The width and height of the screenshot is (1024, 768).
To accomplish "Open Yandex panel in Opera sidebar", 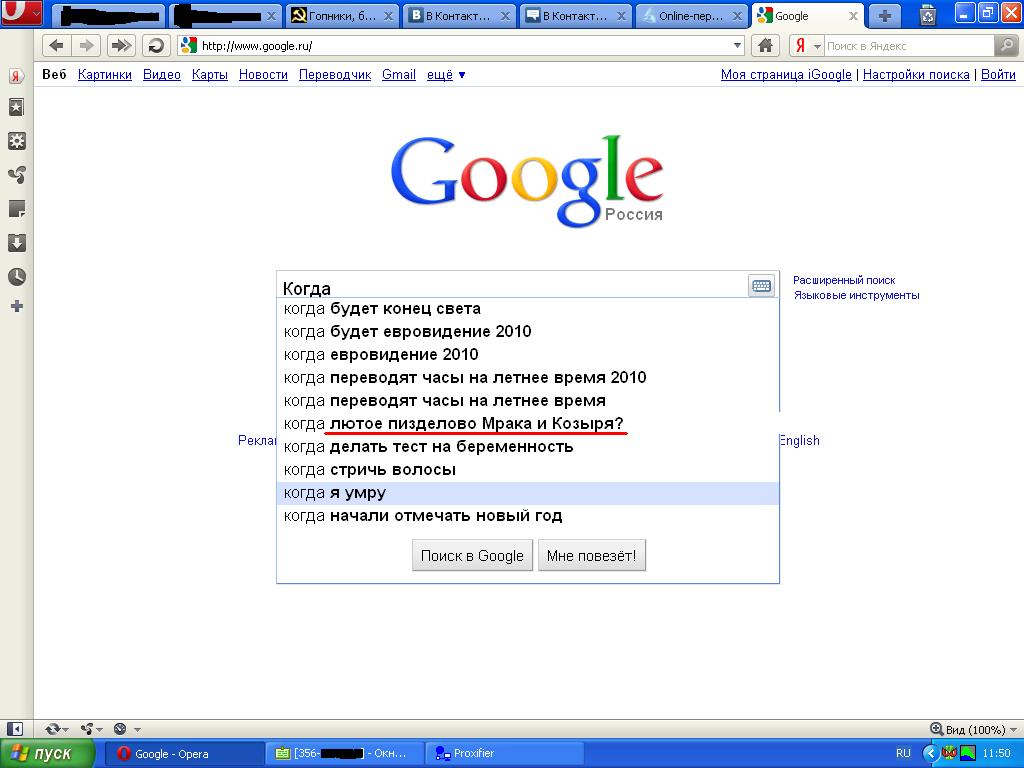I will 16,76.
